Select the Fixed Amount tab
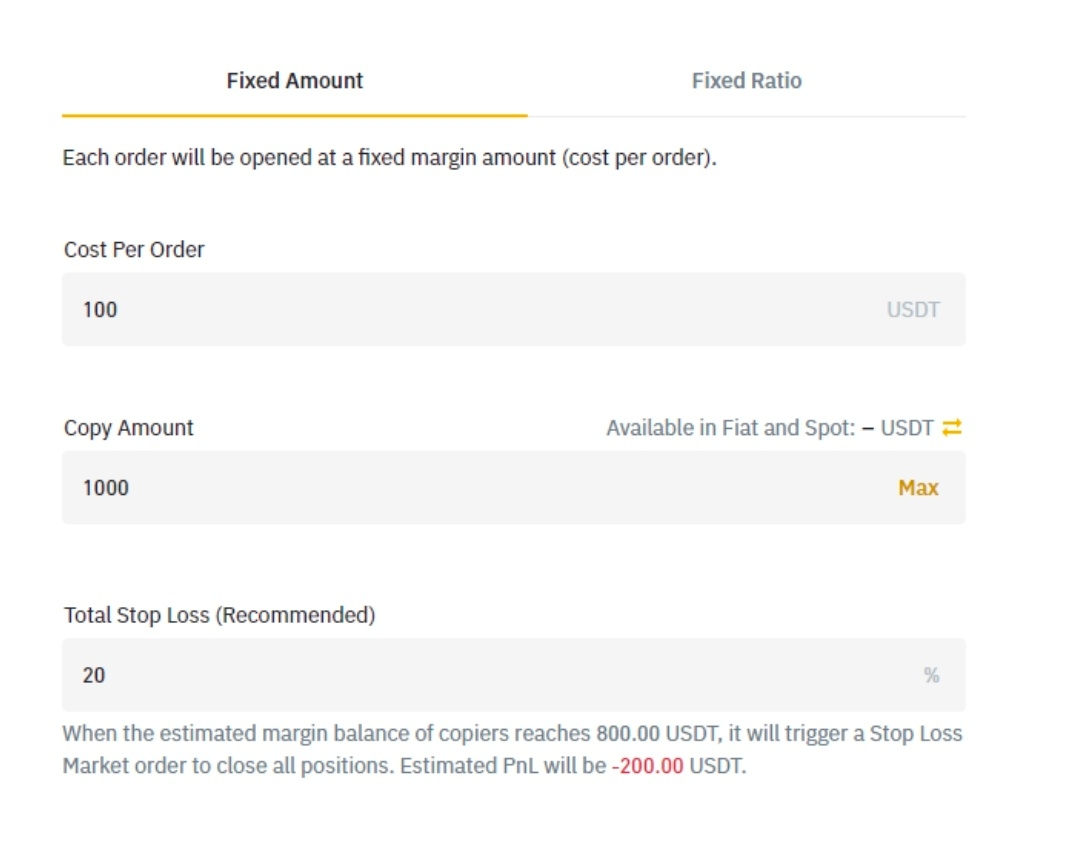1080x861 pixels. click(294, 81)
